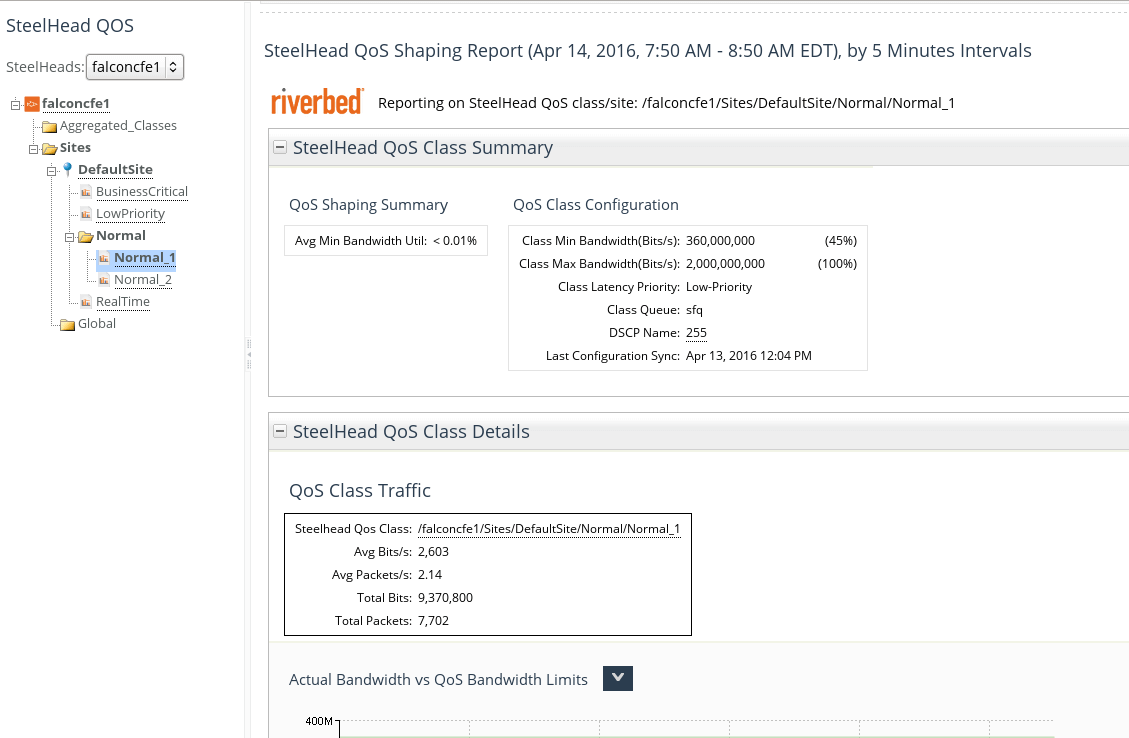Click the QoS Class Traffic heading
1129x738 pixels.
[x=360, y=490]
